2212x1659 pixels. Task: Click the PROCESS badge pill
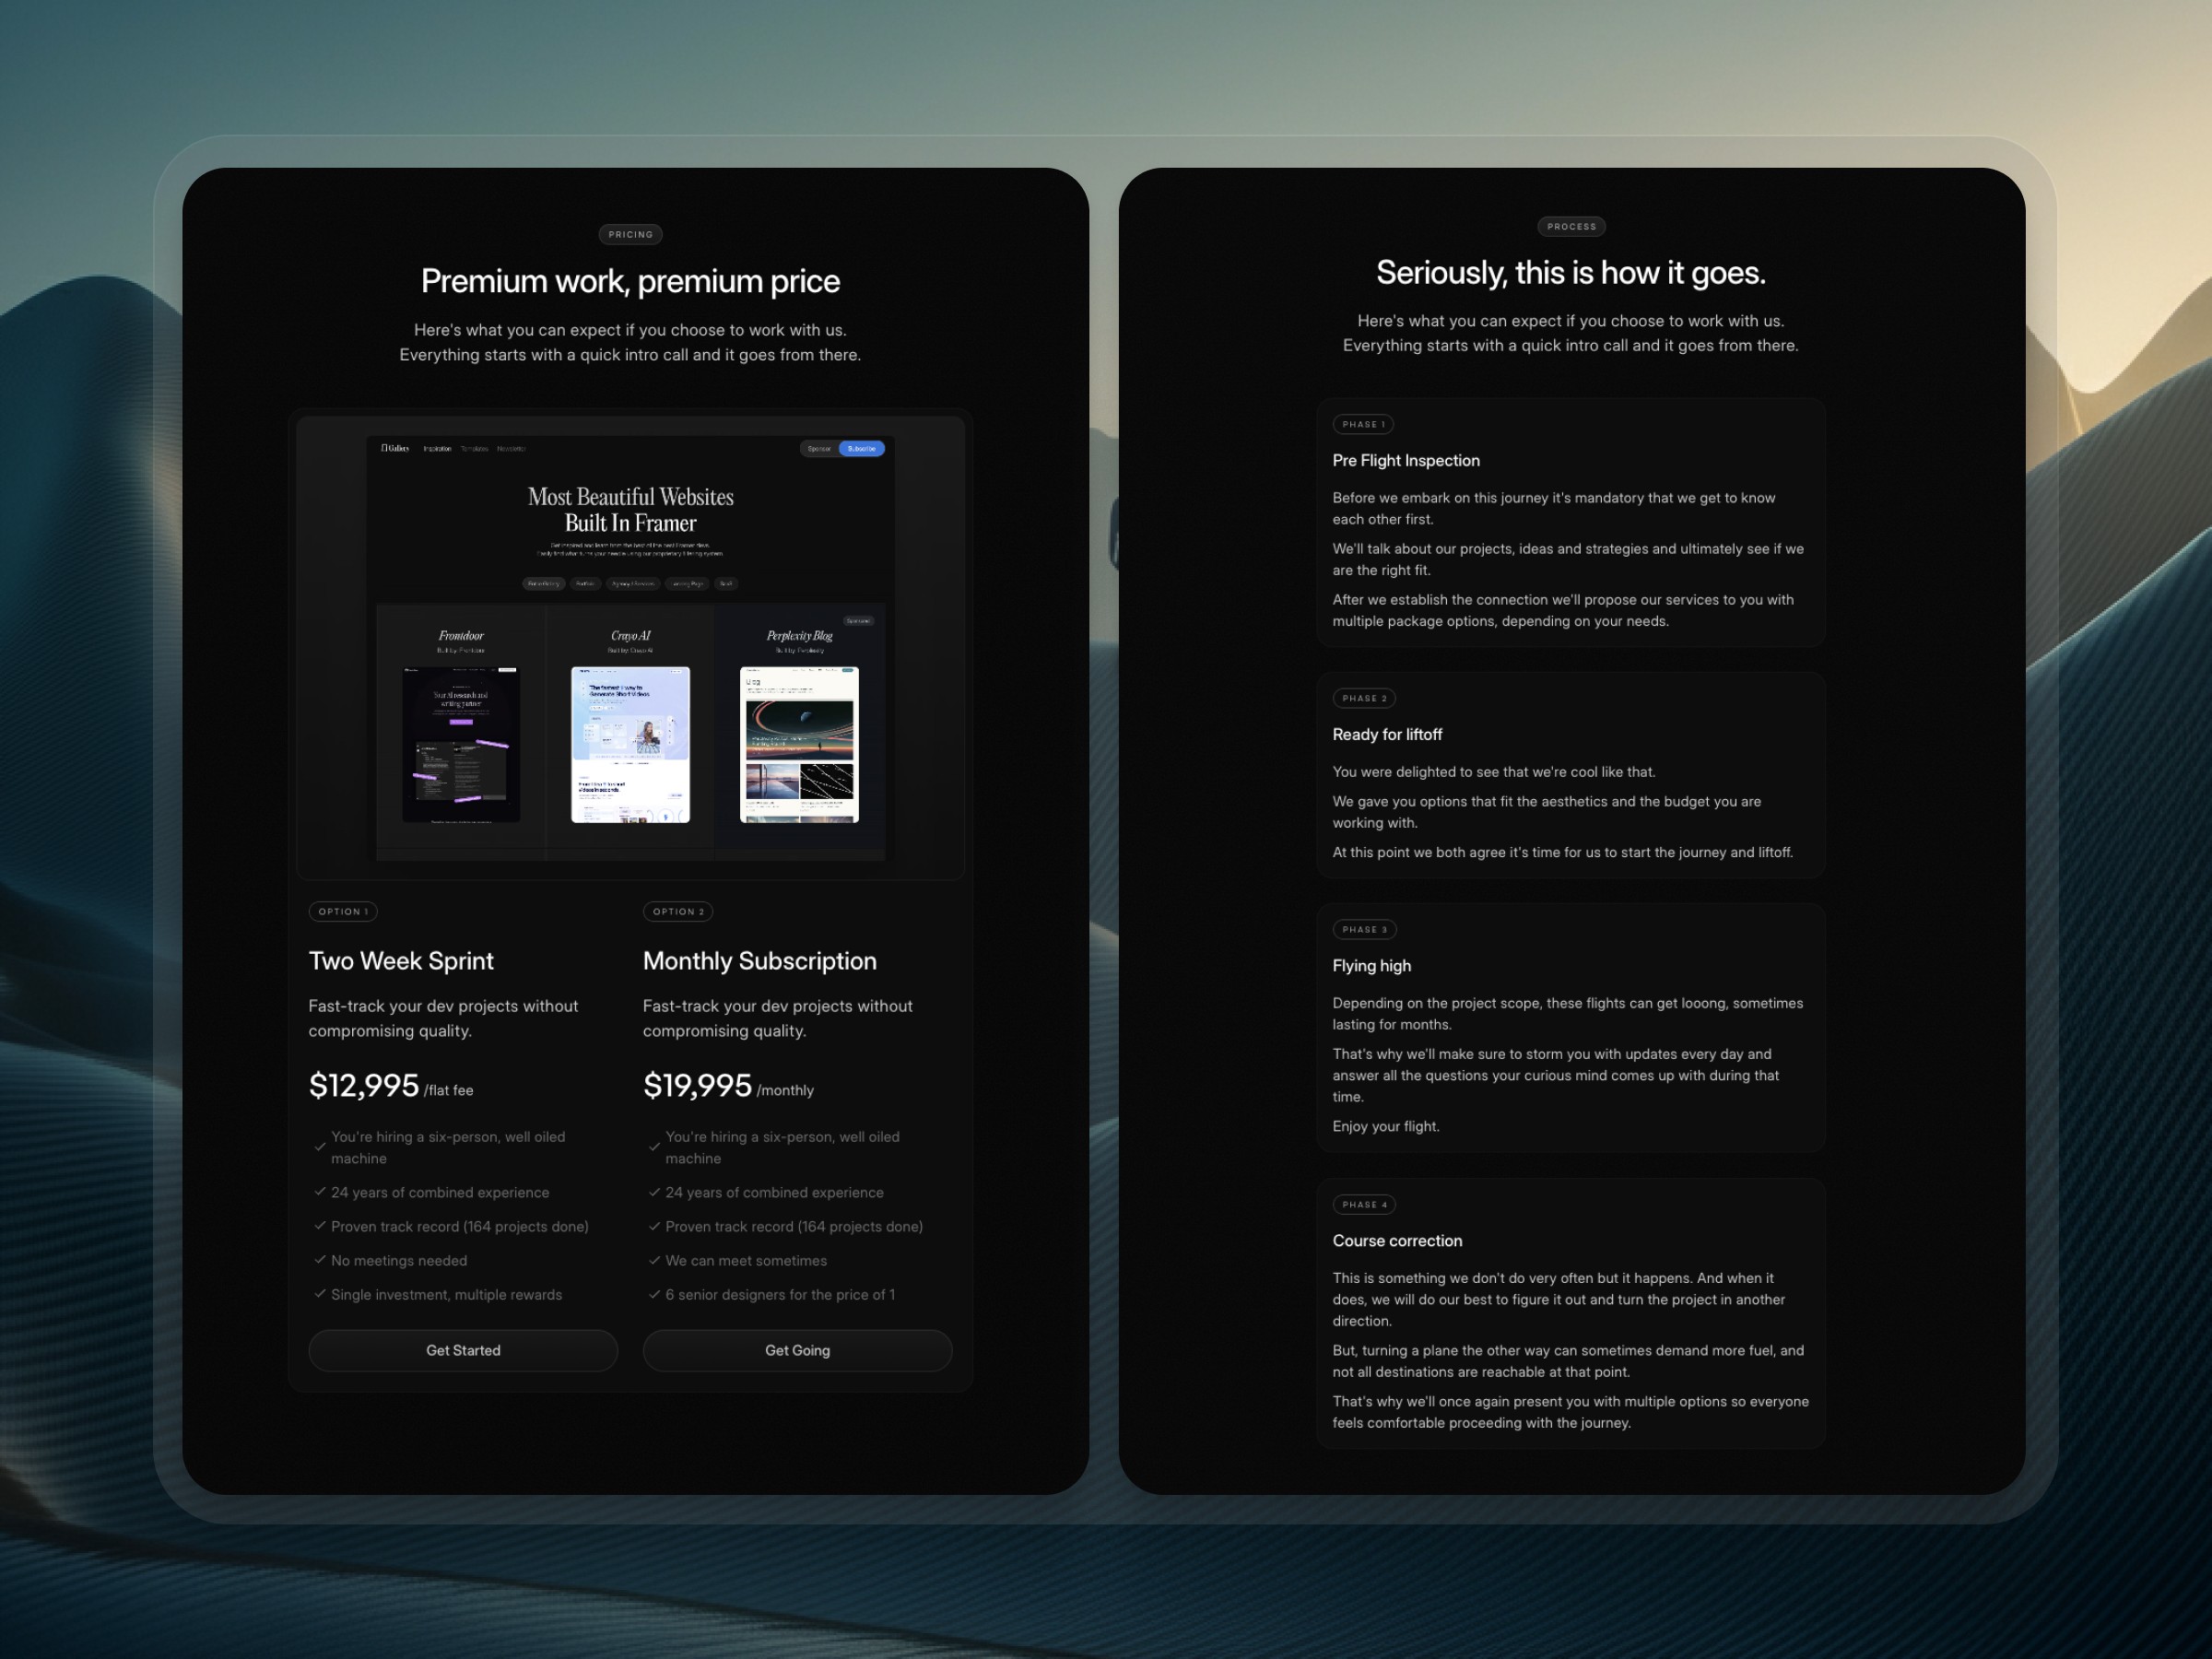coord(1571,227)
